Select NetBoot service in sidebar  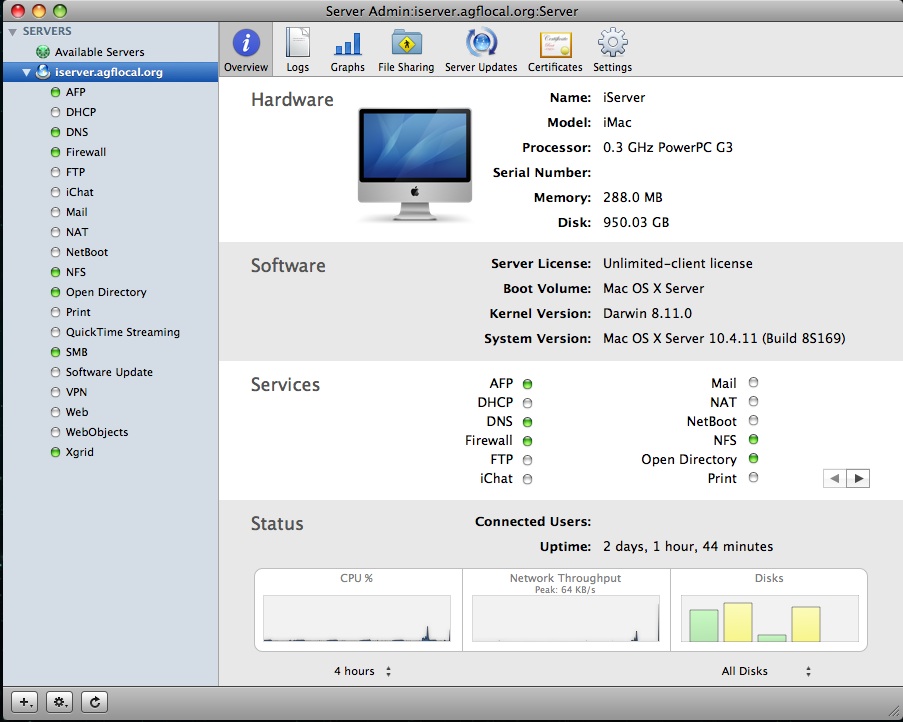[x=111, y=252]
